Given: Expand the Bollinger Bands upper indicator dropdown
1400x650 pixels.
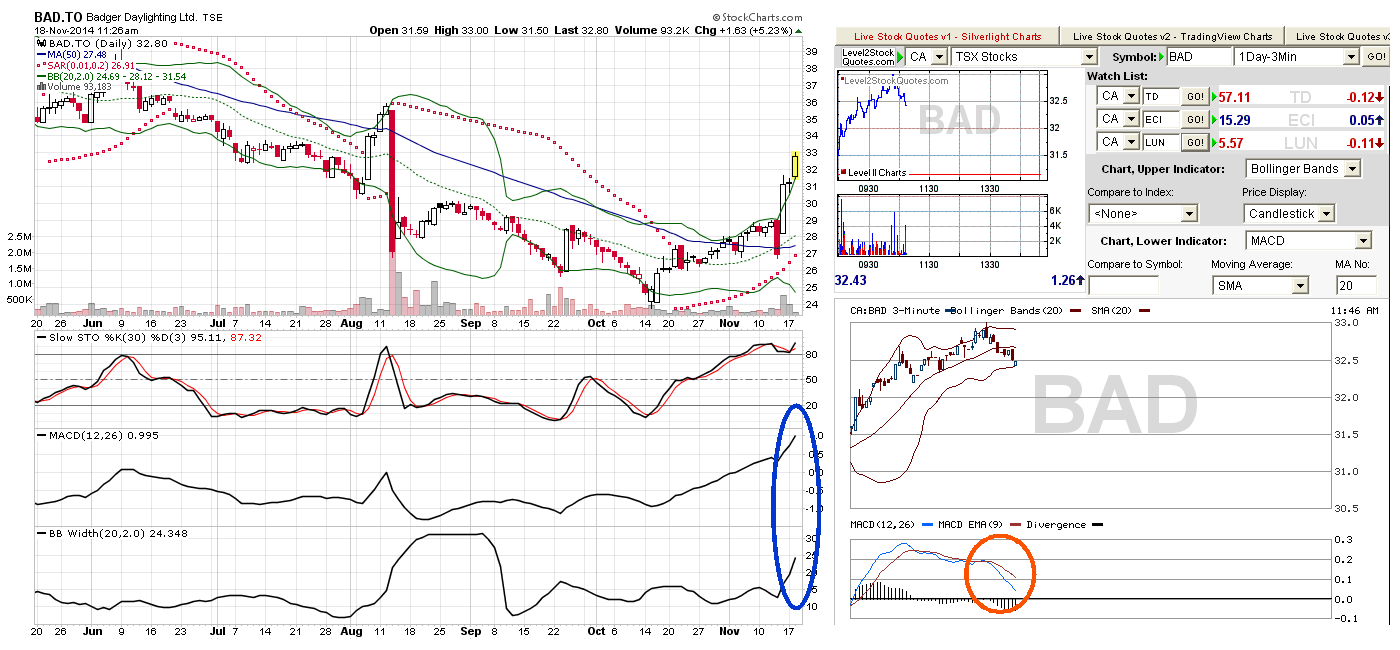Looking at the screenshot, I should (1303, 169).
